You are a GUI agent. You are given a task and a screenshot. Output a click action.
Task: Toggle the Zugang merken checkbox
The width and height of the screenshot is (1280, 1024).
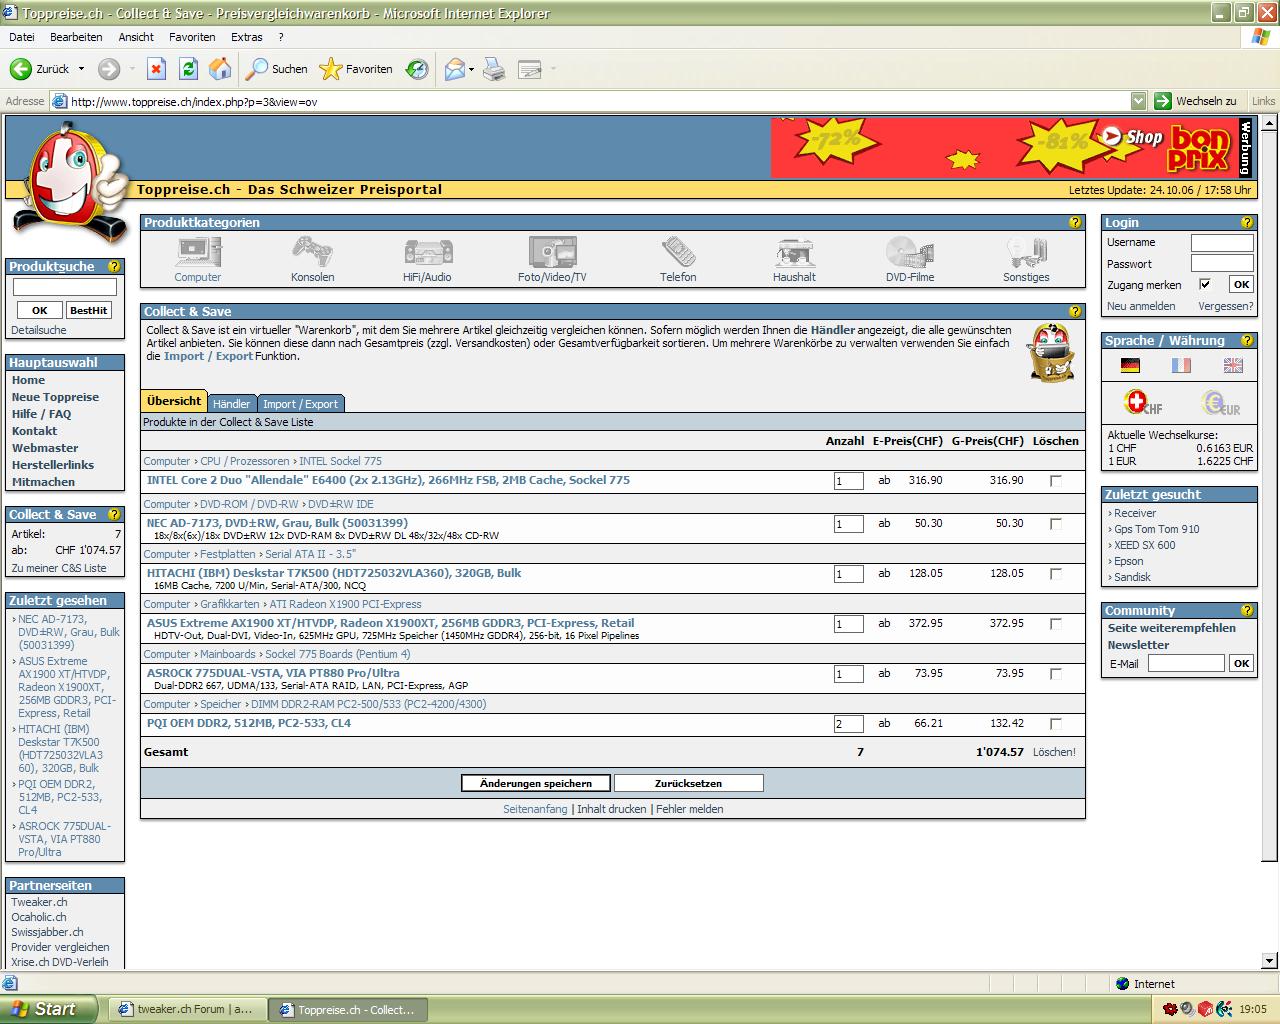pyautogui.click(x=1205, y=285)
